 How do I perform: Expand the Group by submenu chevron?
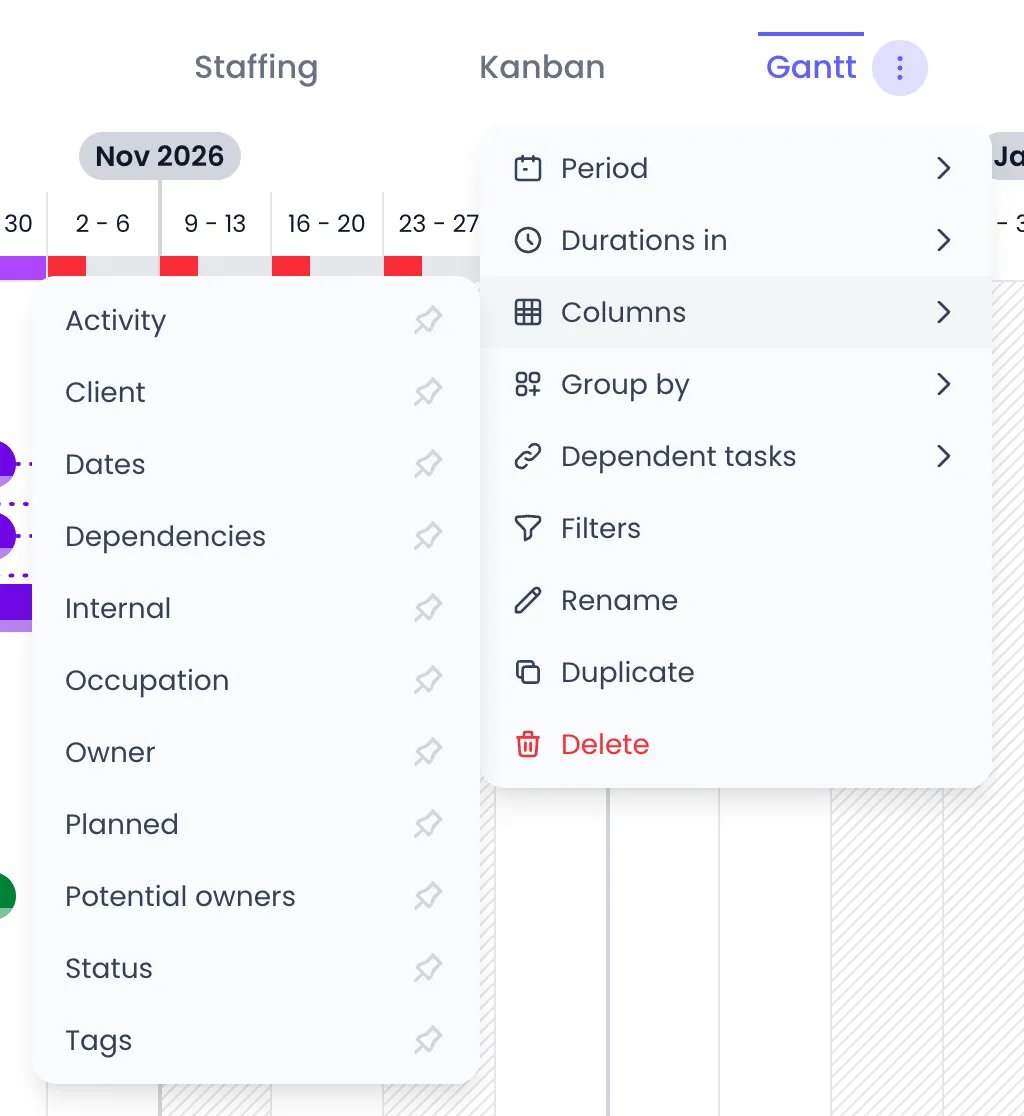click(x=944, y=384)
